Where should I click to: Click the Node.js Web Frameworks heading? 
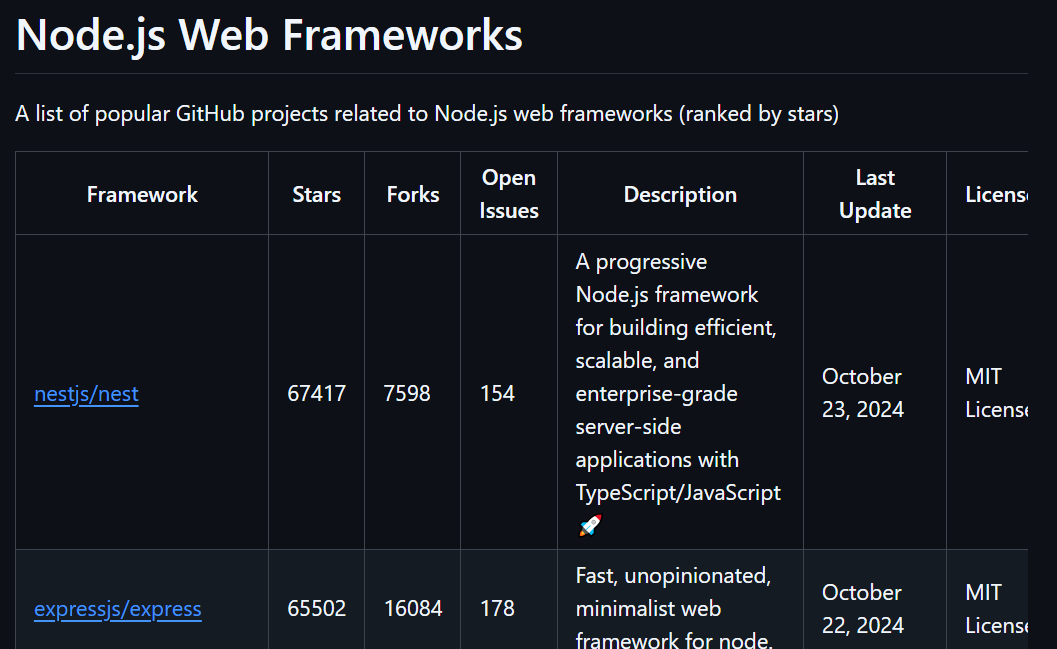269,35
